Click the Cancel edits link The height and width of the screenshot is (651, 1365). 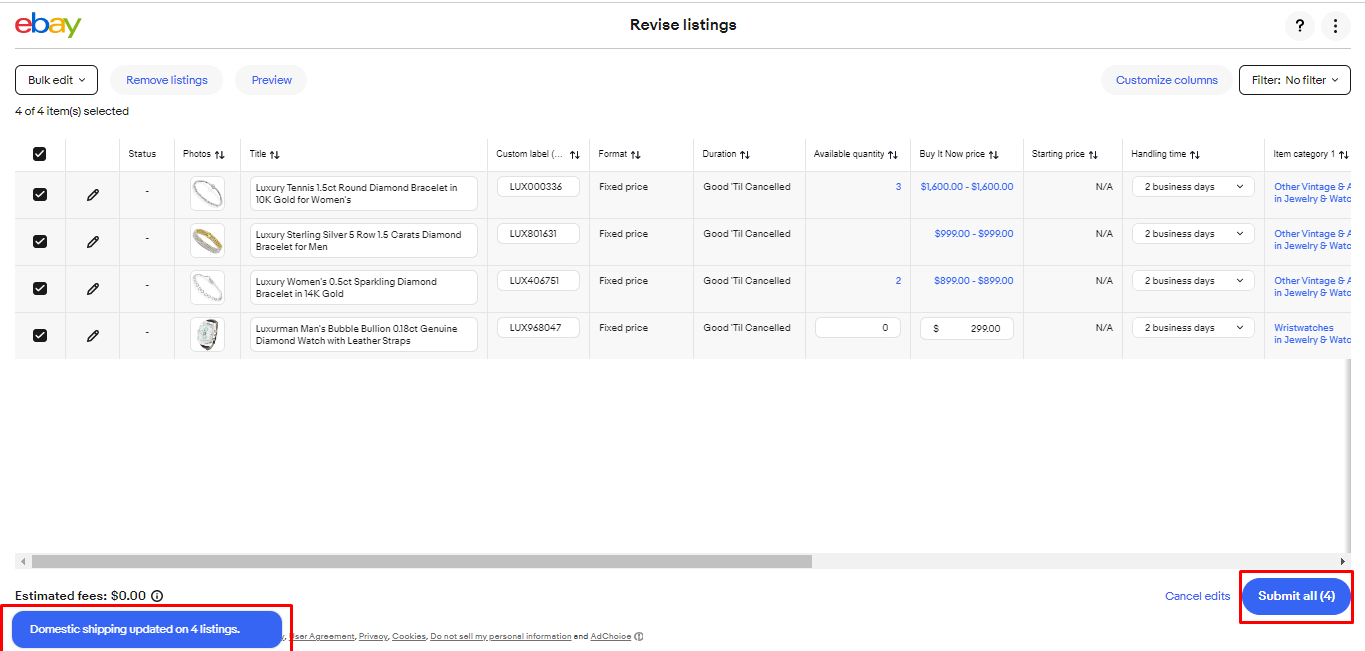(1197, 596)
